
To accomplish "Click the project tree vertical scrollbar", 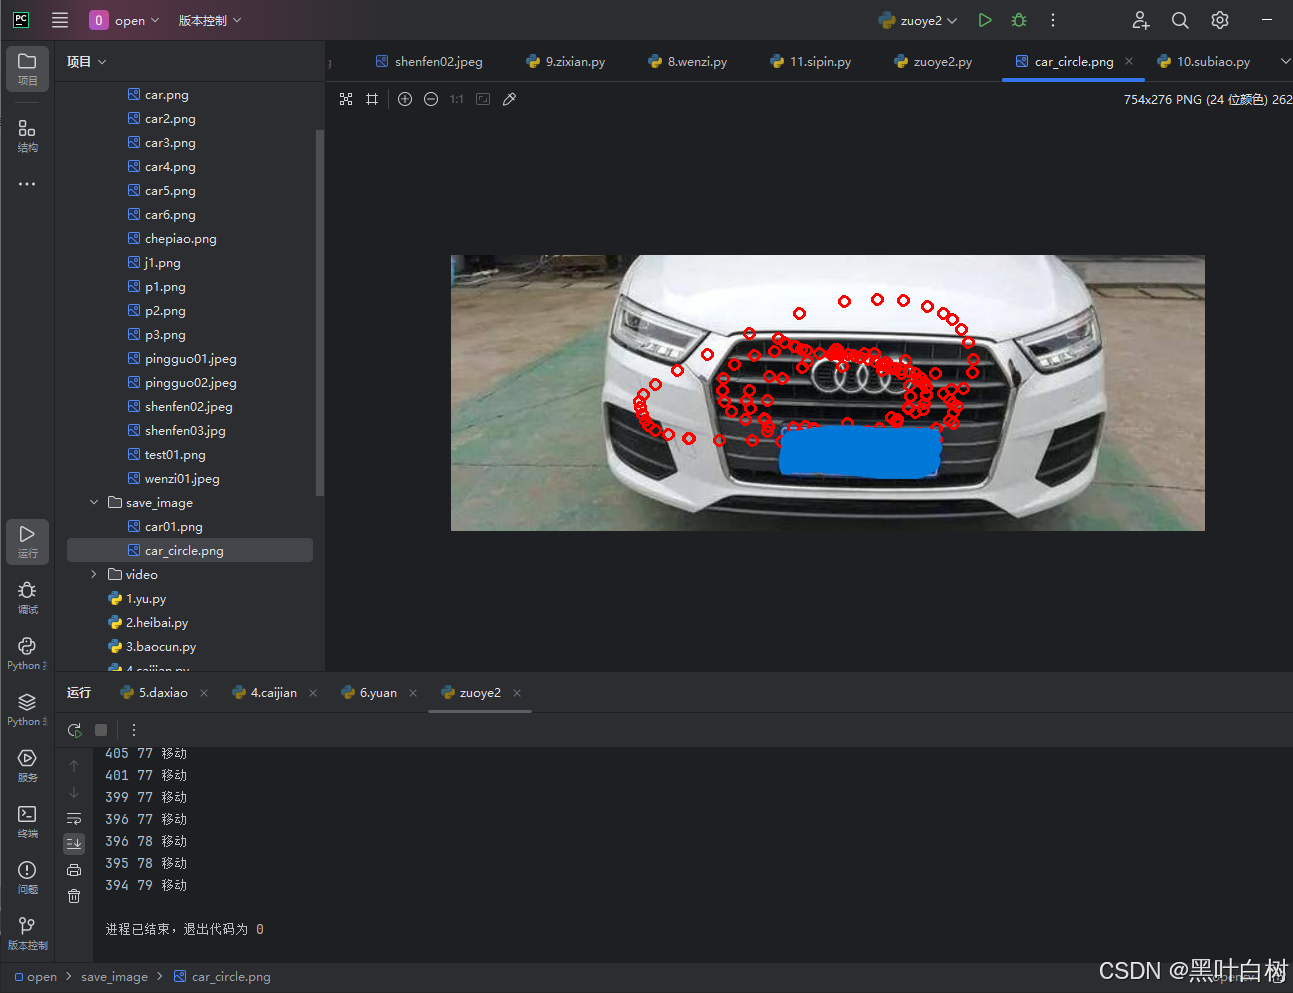I will point(320,313).
